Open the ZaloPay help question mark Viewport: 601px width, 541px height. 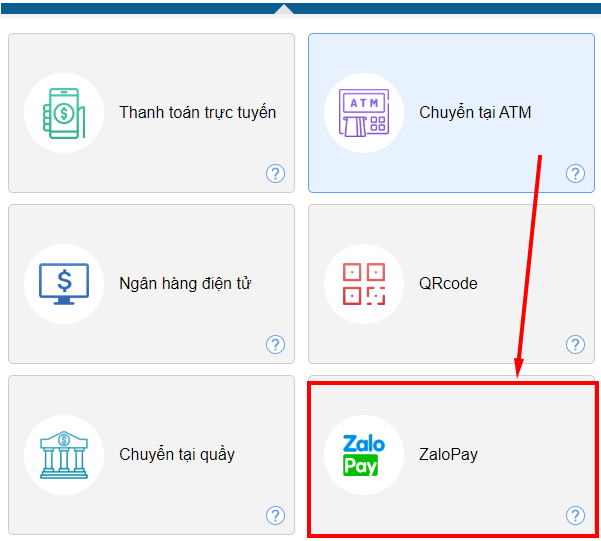575,515
